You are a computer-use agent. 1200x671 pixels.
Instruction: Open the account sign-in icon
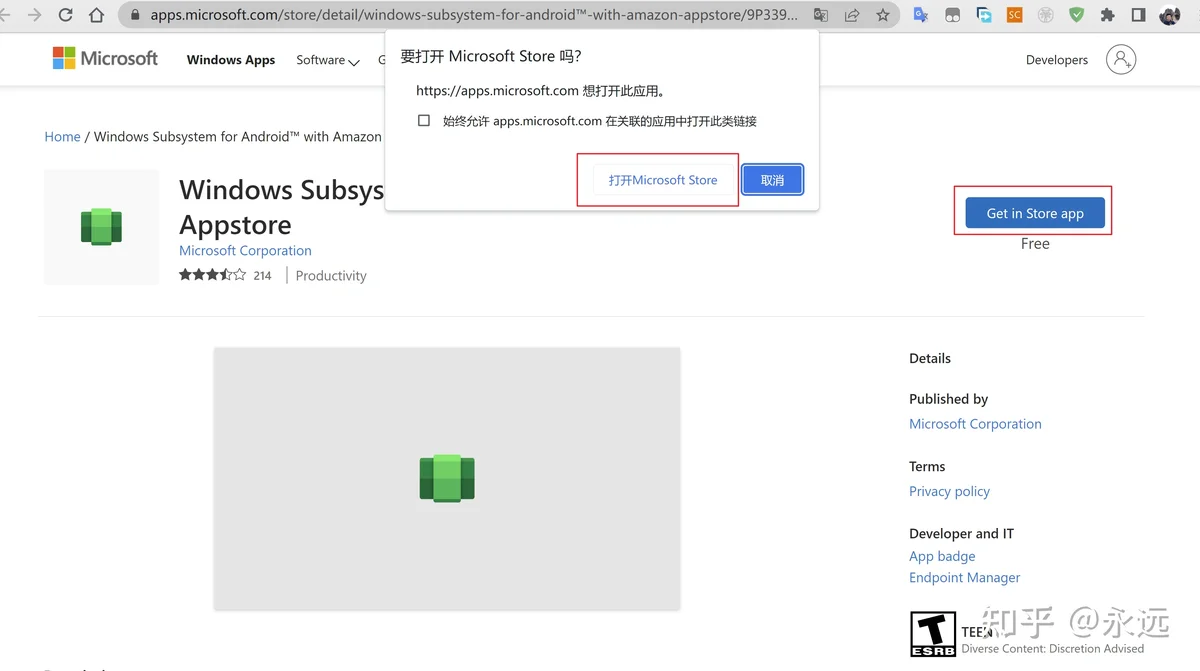coord(1121,59)
